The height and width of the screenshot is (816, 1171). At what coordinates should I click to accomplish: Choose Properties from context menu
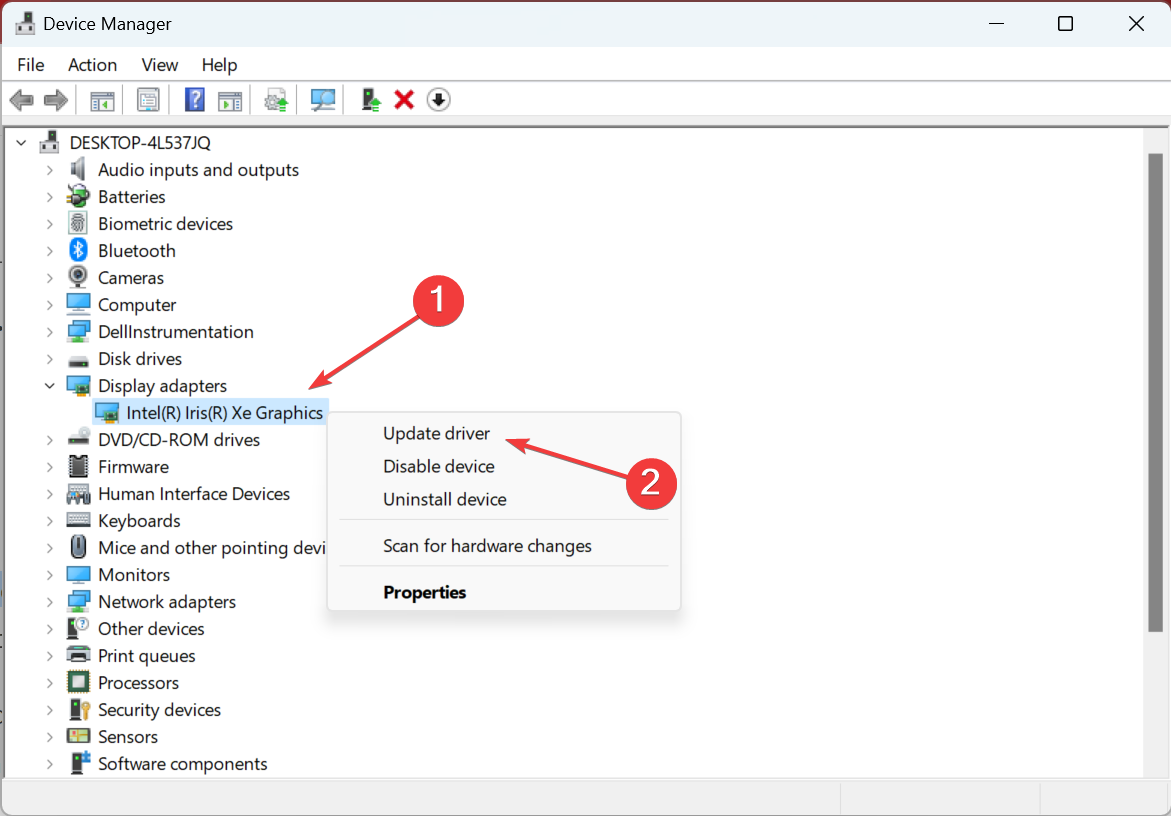coord(424,592)
